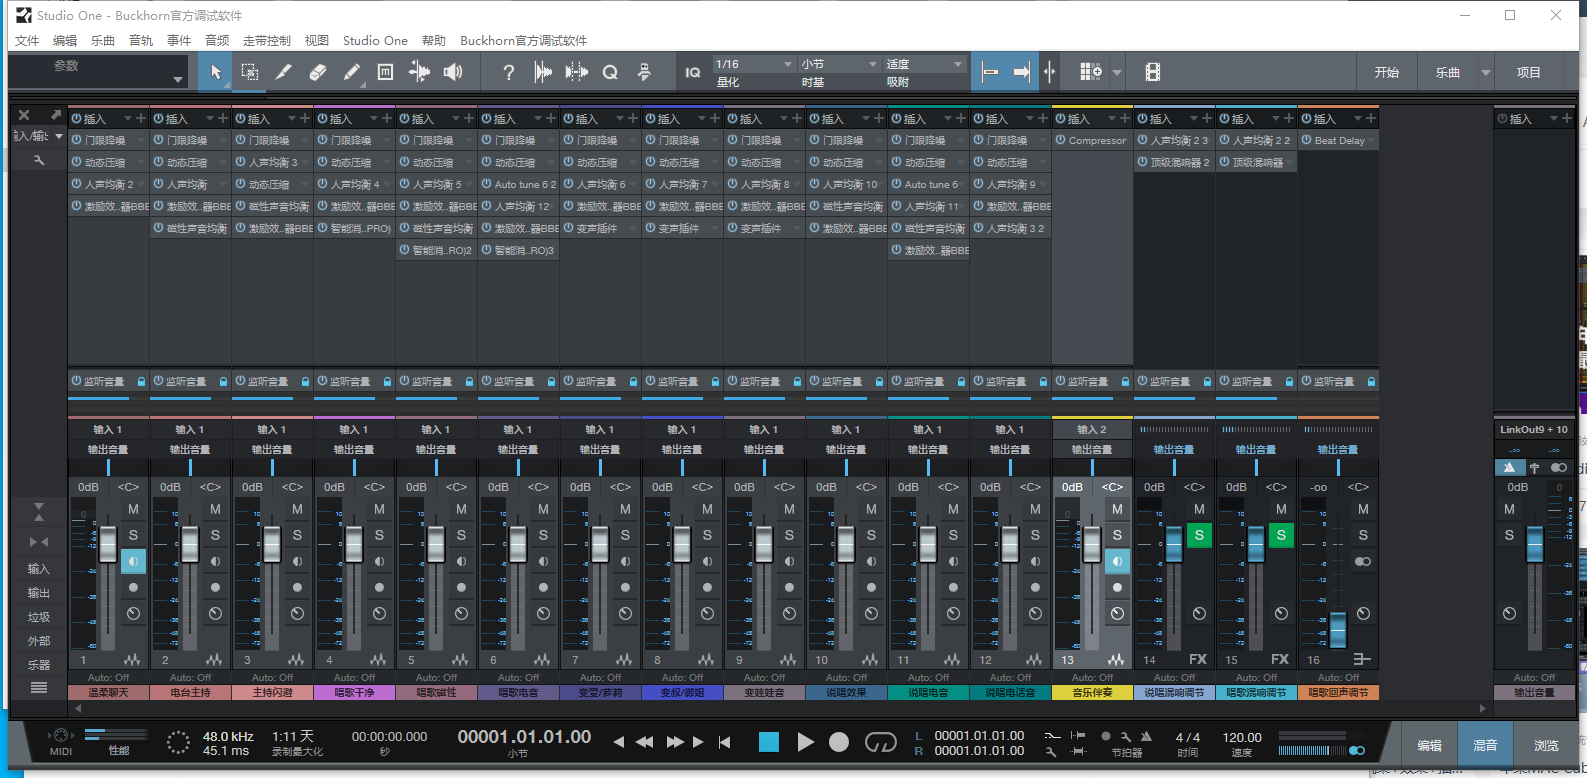
Task: Click the Record button in transport
Action: 839,742
